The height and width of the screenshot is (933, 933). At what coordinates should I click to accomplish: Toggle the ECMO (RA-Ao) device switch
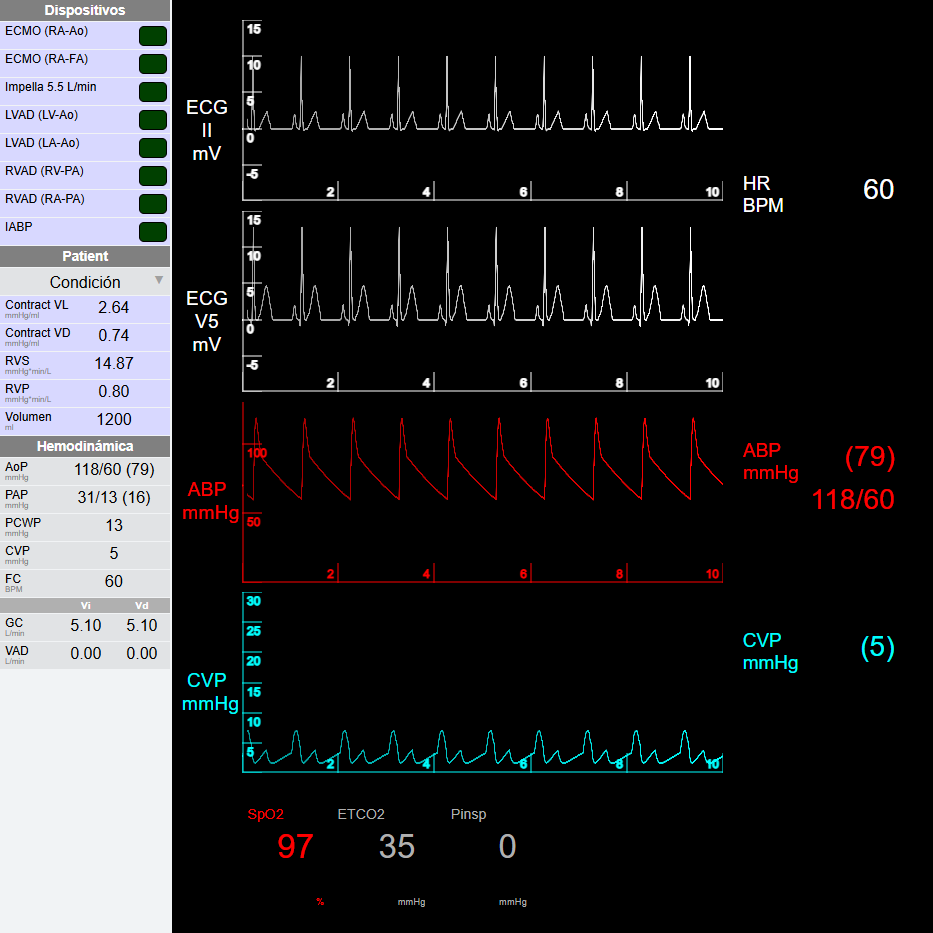[x=153, y=36]
